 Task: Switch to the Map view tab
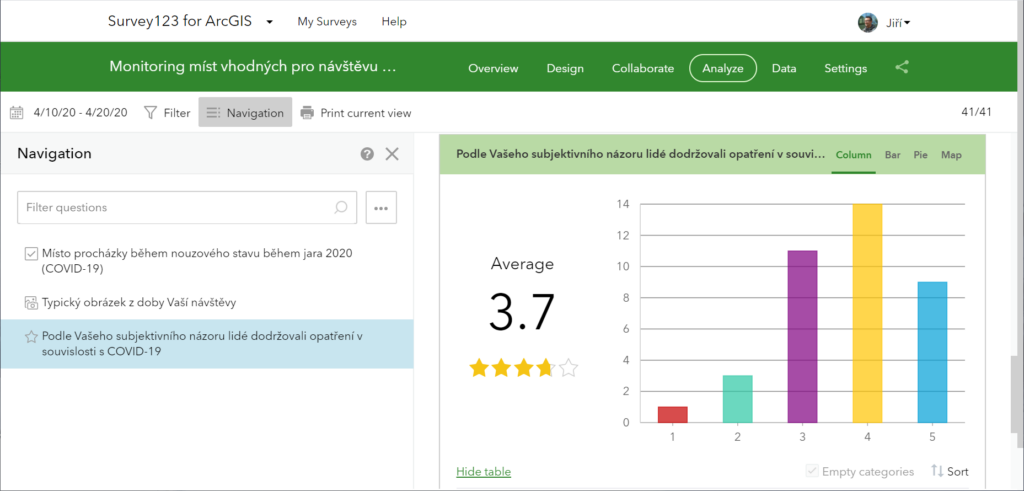(x=951, y=155)
